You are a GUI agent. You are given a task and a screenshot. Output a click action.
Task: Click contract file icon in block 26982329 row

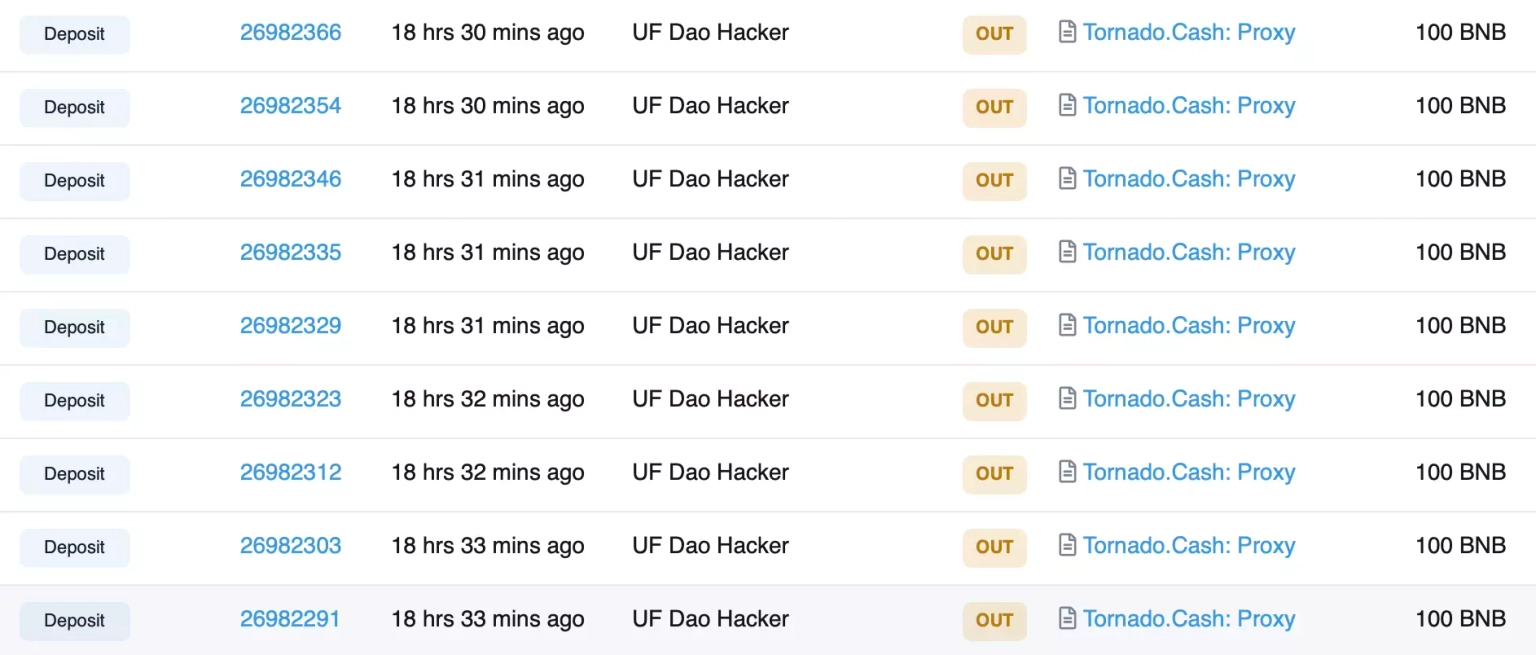tap(1067, 325)
